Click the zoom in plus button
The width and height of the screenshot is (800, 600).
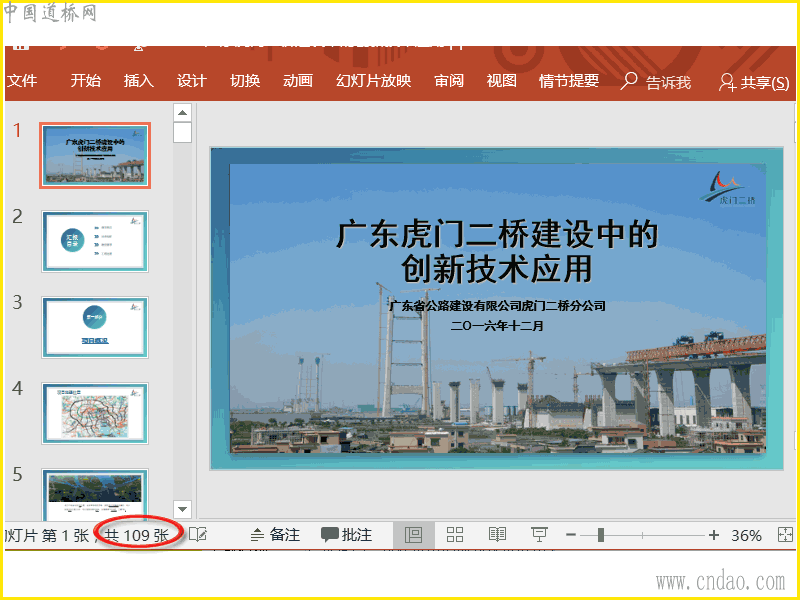tap(714, 535)
